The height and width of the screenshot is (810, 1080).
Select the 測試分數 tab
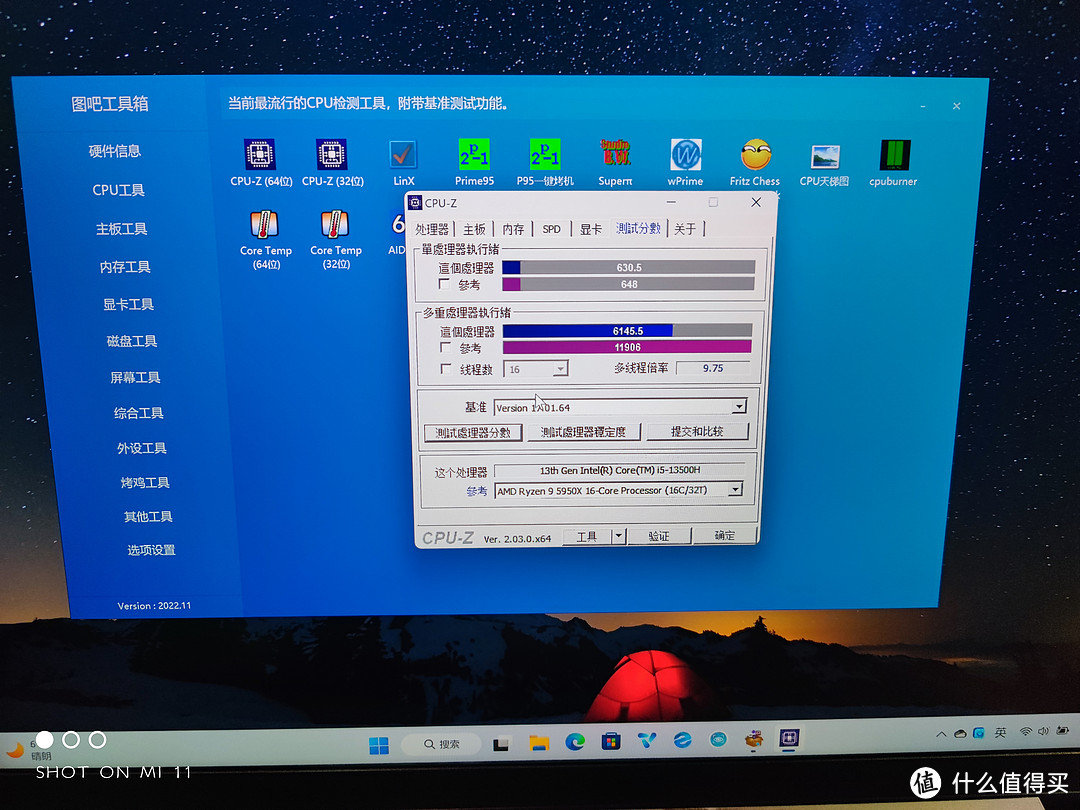tap(638, 228)
